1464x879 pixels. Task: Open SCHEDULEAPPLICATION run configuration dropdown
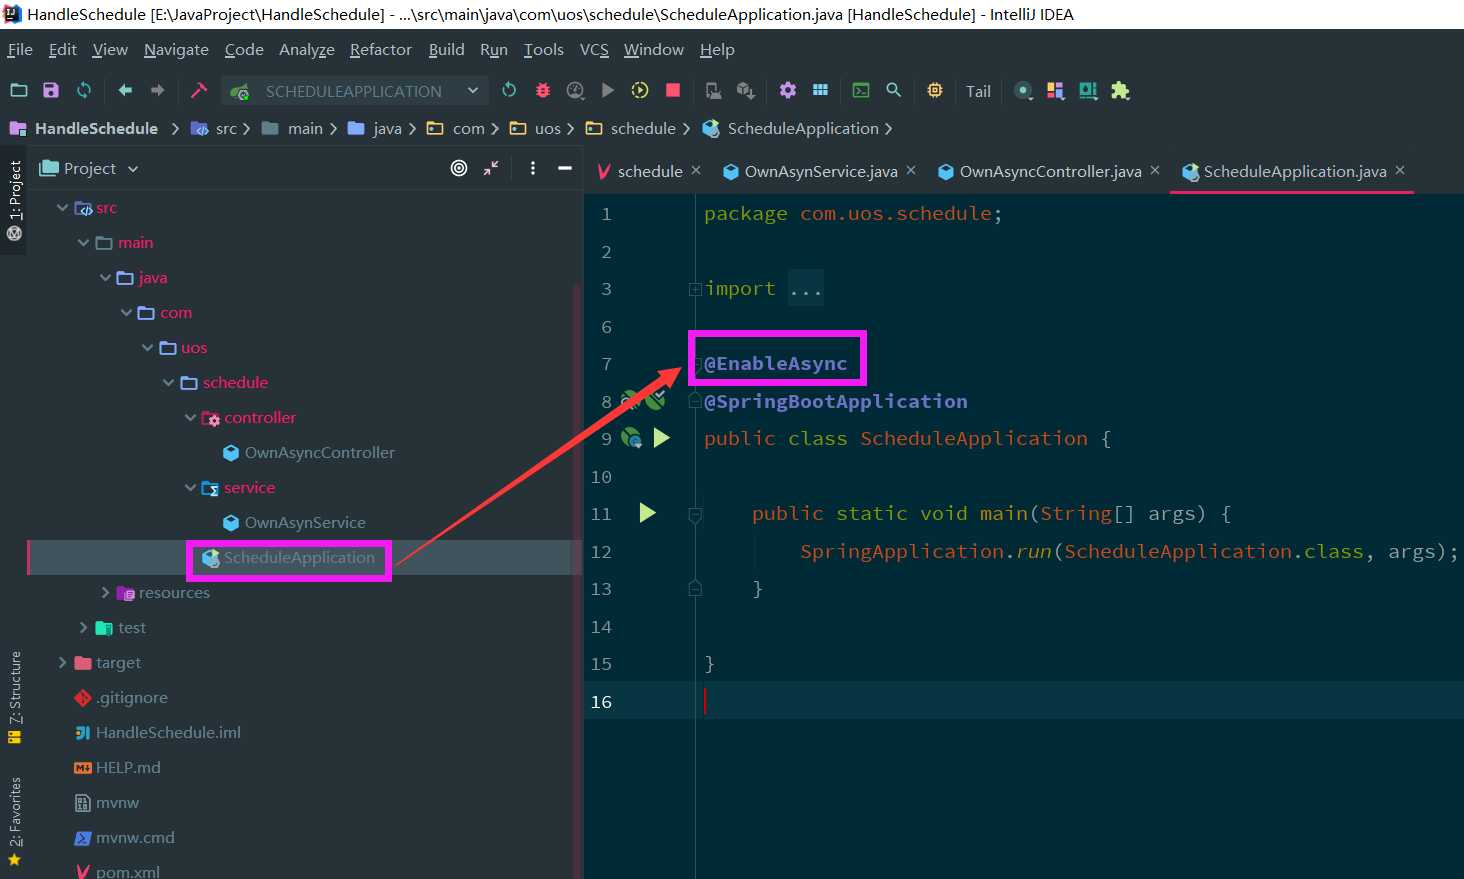[355, 91]
